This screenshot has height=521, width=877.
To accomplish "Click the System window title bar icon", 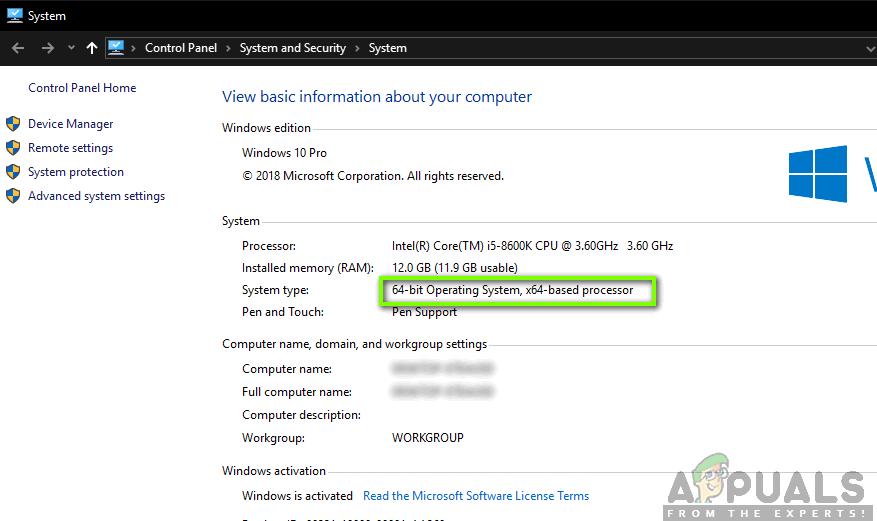I will 14,15.
